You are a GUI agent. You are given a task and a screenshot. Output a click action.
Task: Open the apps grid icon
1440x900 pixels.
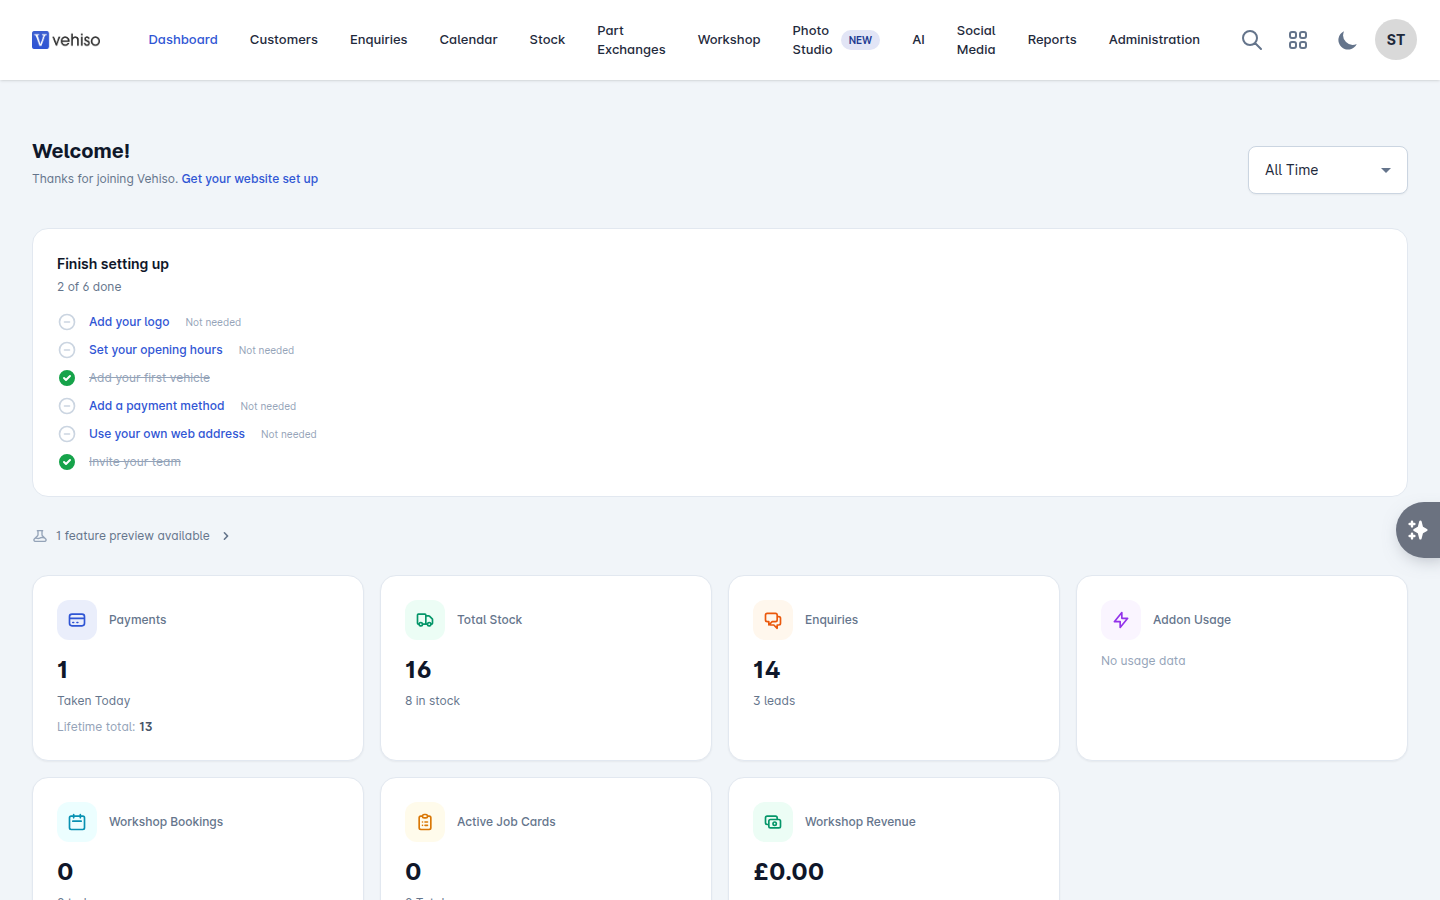[1298, 40]
